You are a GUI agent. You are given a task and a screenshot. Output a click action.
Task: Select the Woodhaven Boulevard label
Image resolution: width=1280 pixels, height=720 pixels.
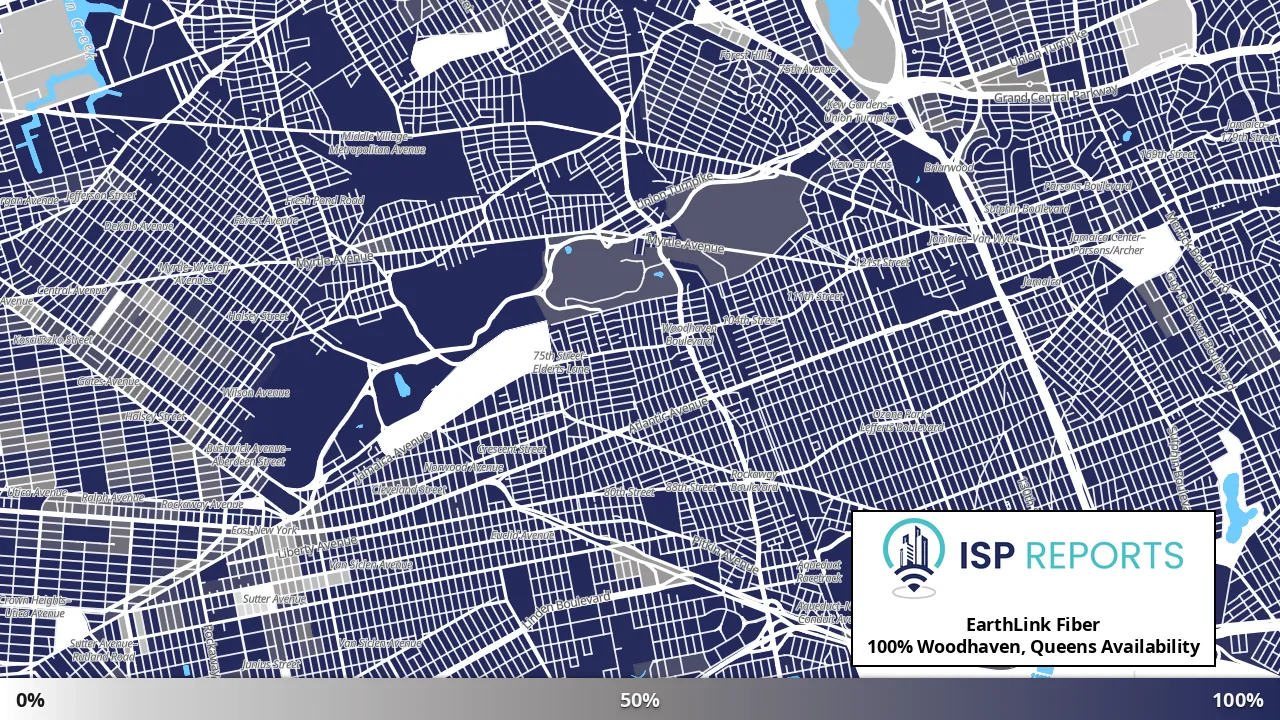pyautogui.click(x=688, y=334)
